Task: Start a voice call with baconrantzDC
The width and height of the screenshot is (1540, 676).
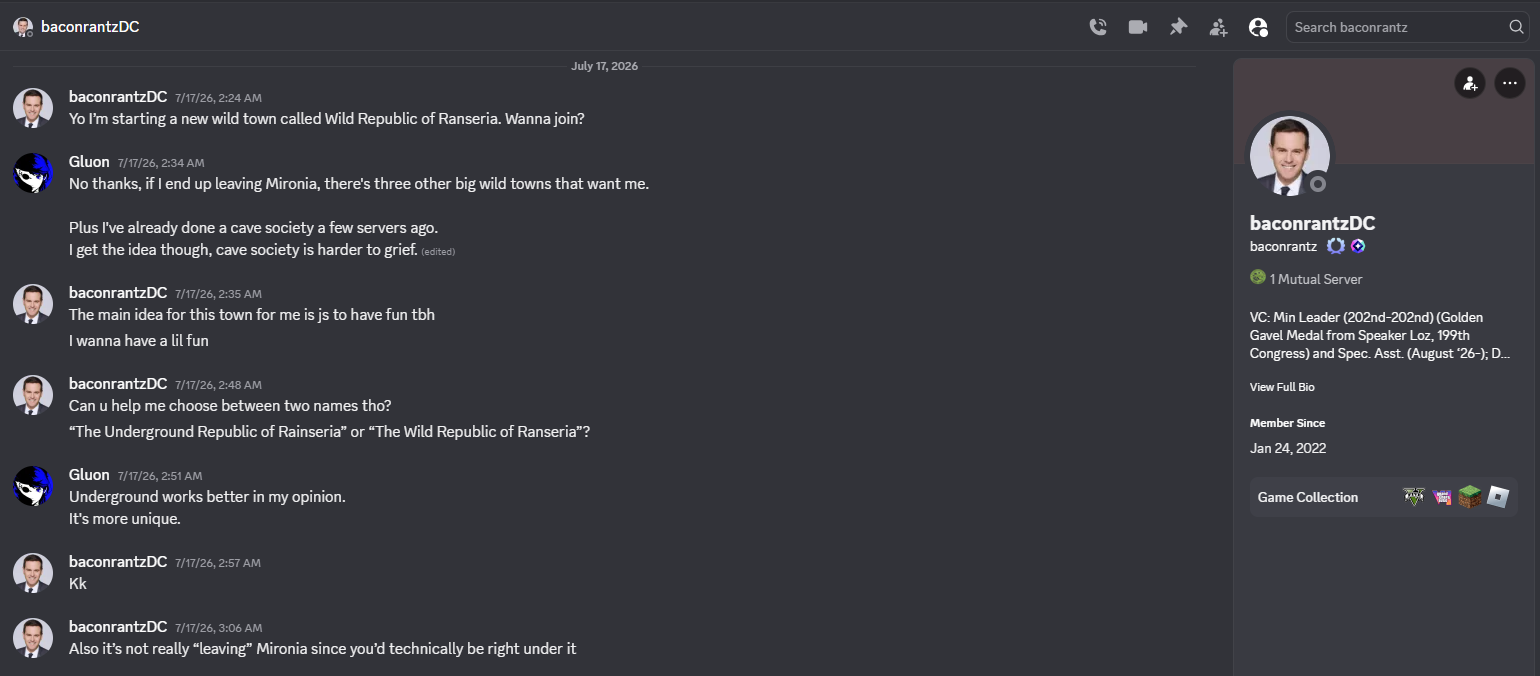Action: (1098, 27)
